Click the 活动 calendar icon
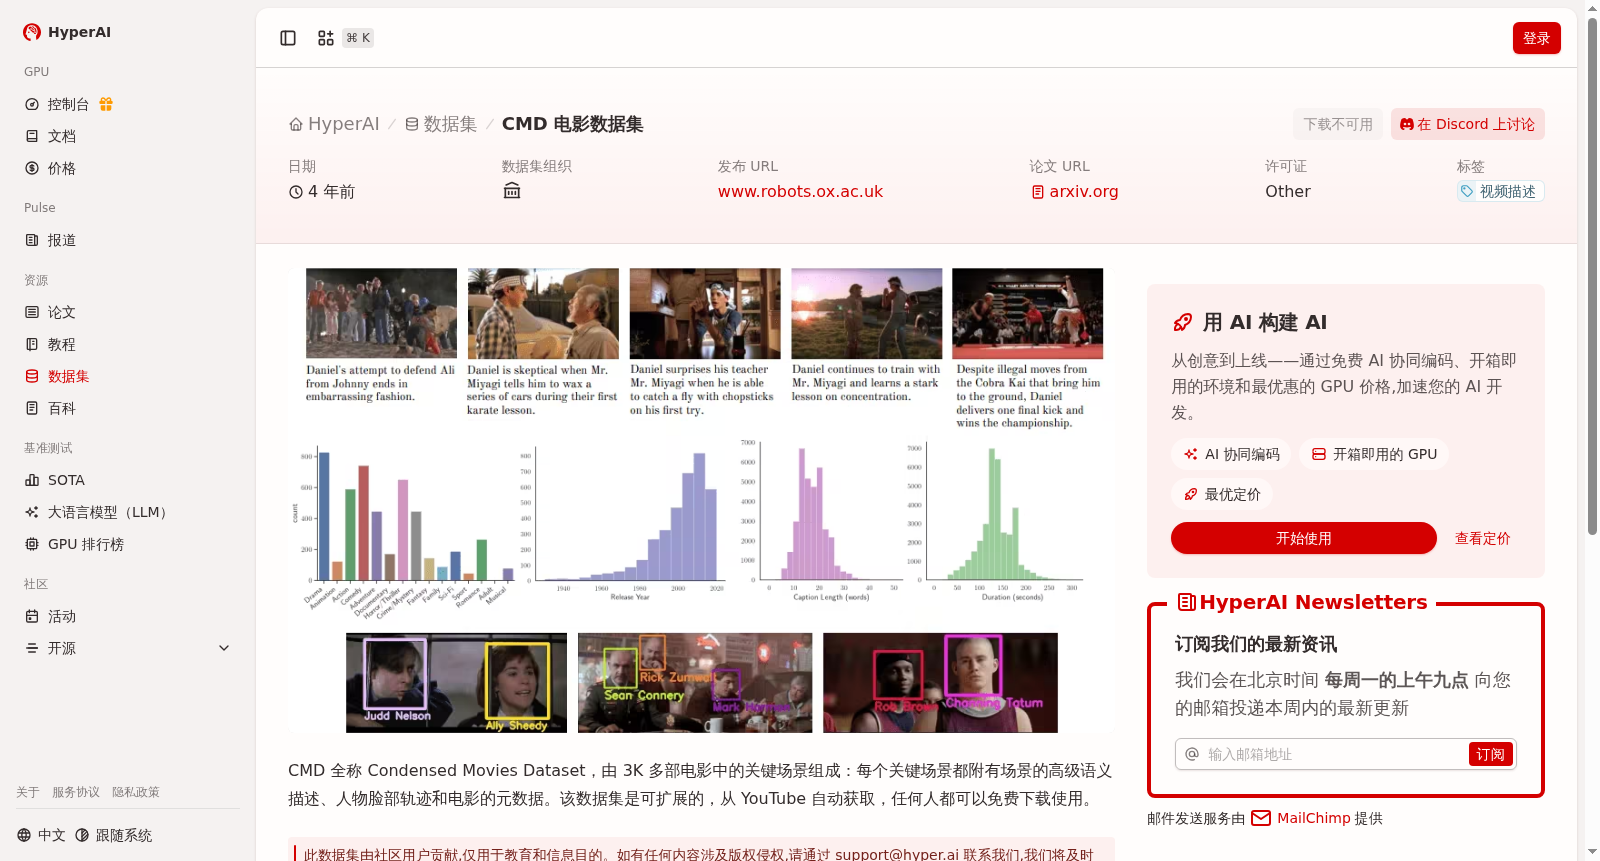1600x861 pixels. pos(32,616)
